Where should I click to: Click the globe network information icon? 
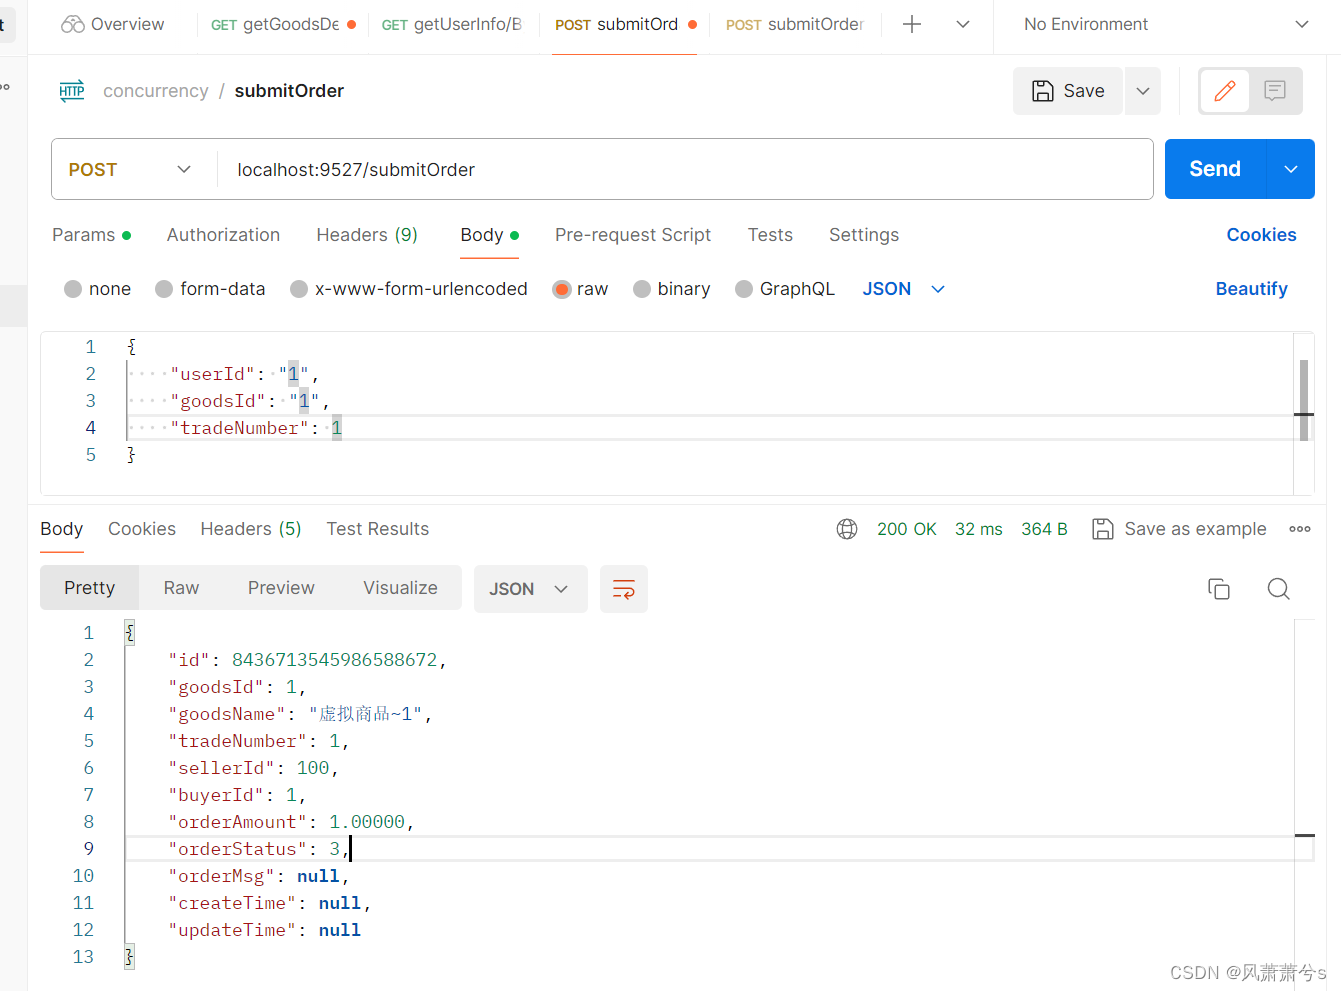click(x=847, y=529)
